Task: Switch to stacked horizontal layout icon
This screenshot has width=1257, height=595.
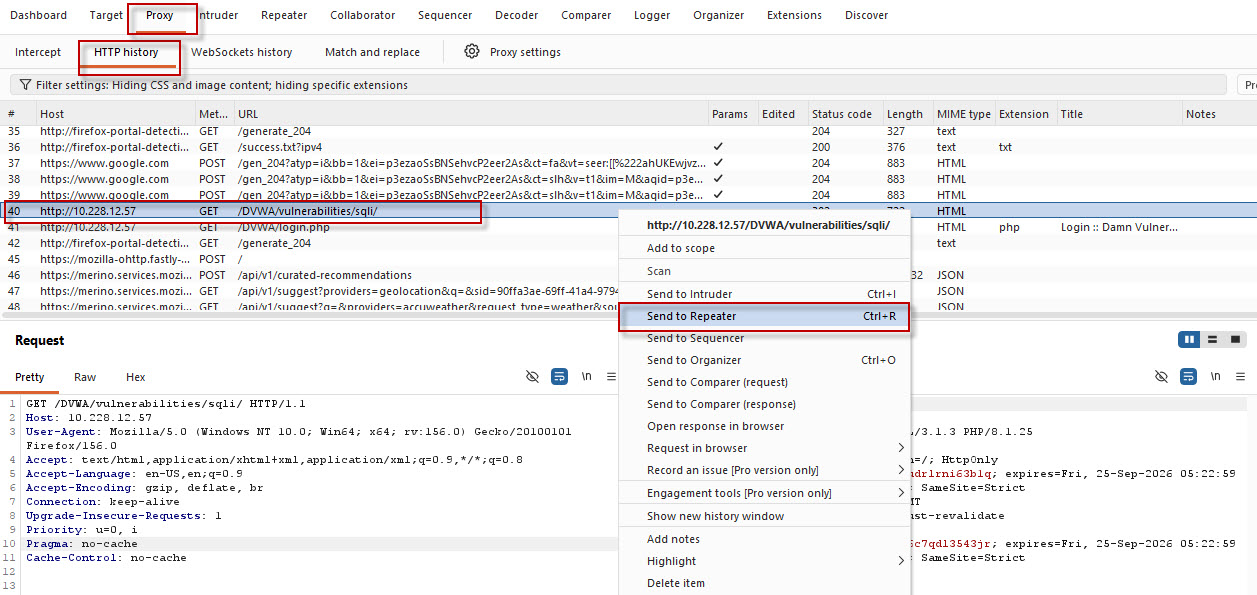Action: coord(1212,340)
